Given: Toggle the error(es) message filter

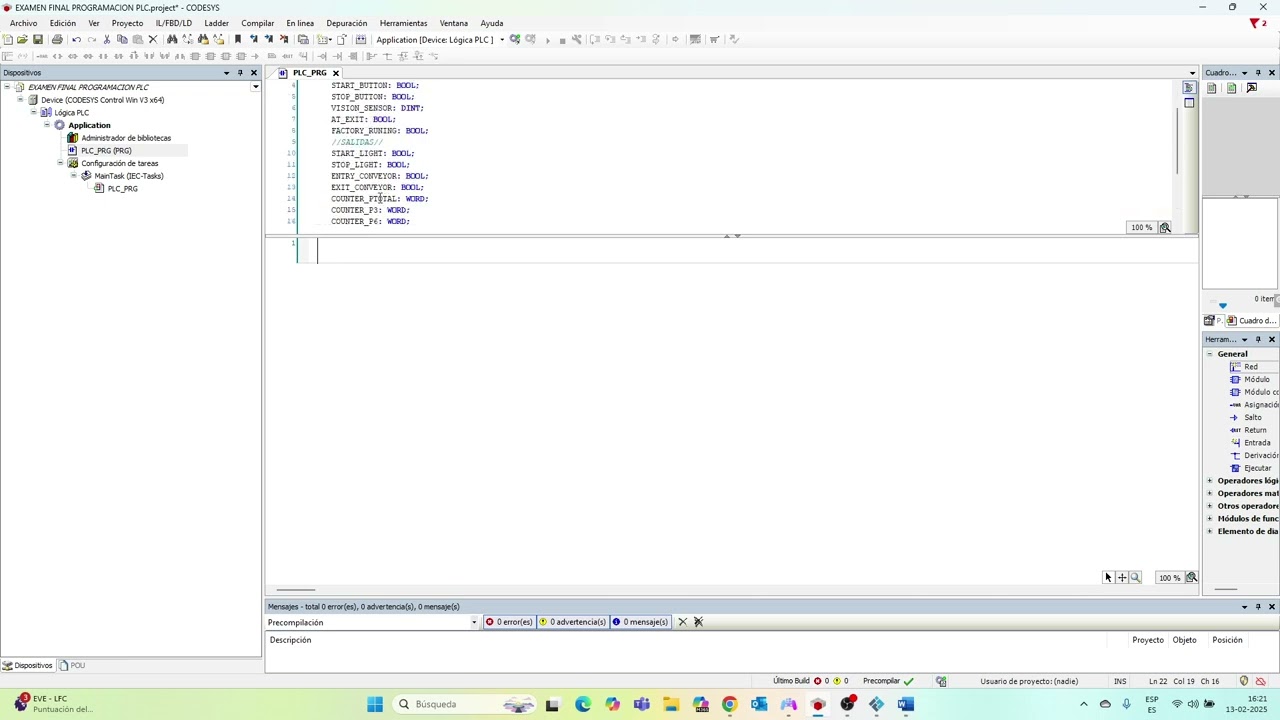Looking at the screenshot, I should click(x=509, y=622).
